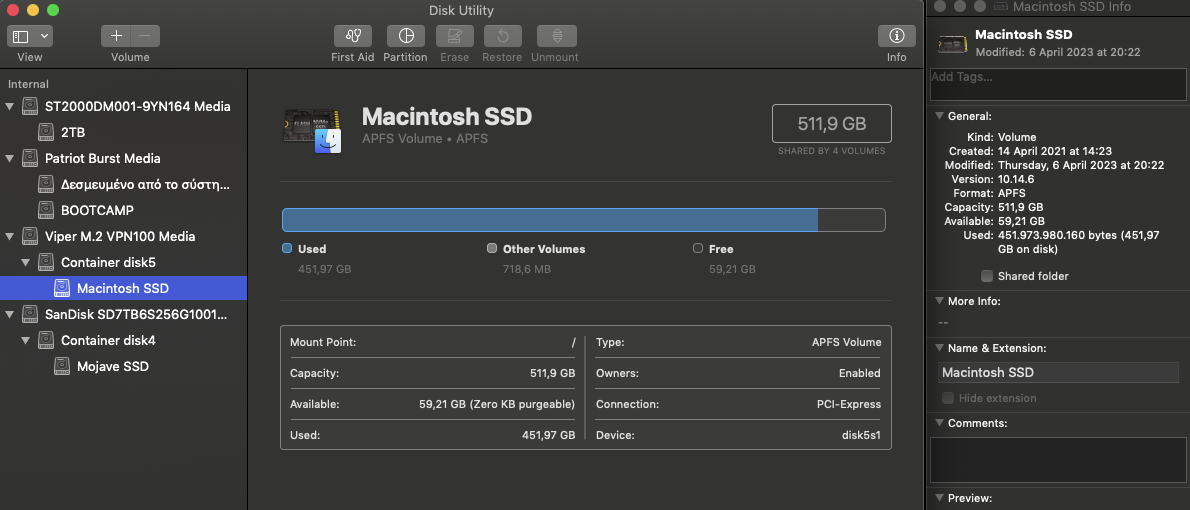Click the Comments text area
The height and width of the screenshot is (510, 1190).
(1058, 460)
